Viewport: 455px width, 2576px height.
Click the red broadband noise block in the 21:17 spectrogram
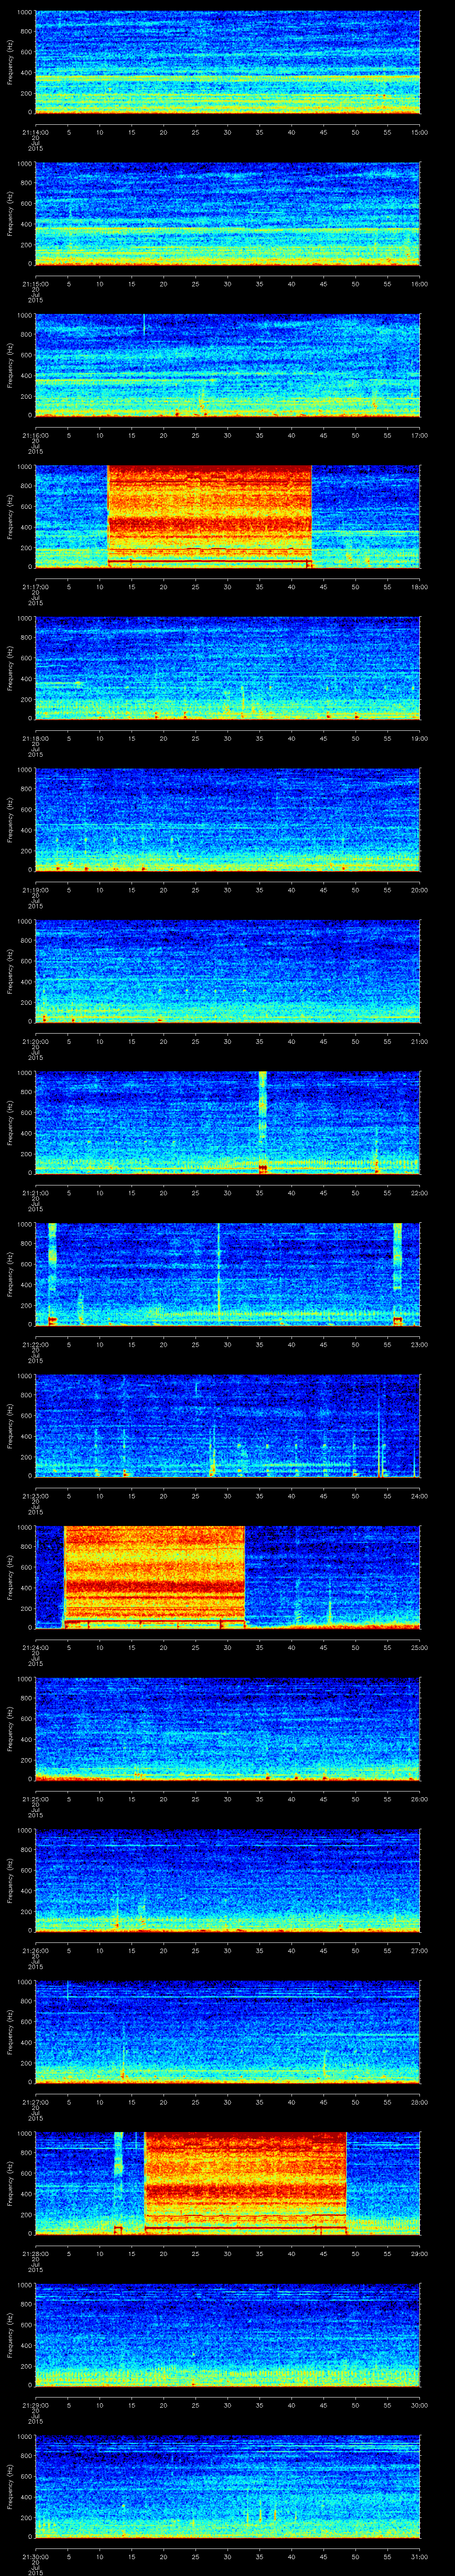point(209,515)
